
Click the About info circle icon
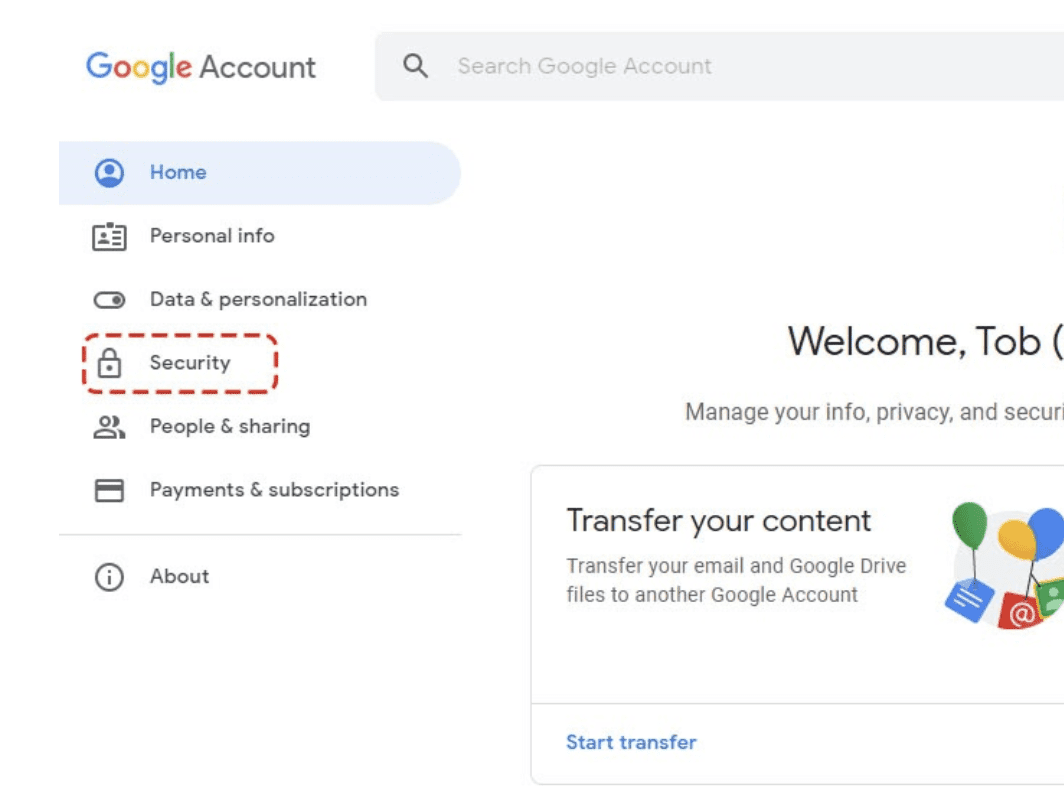(x=109, y=577)
